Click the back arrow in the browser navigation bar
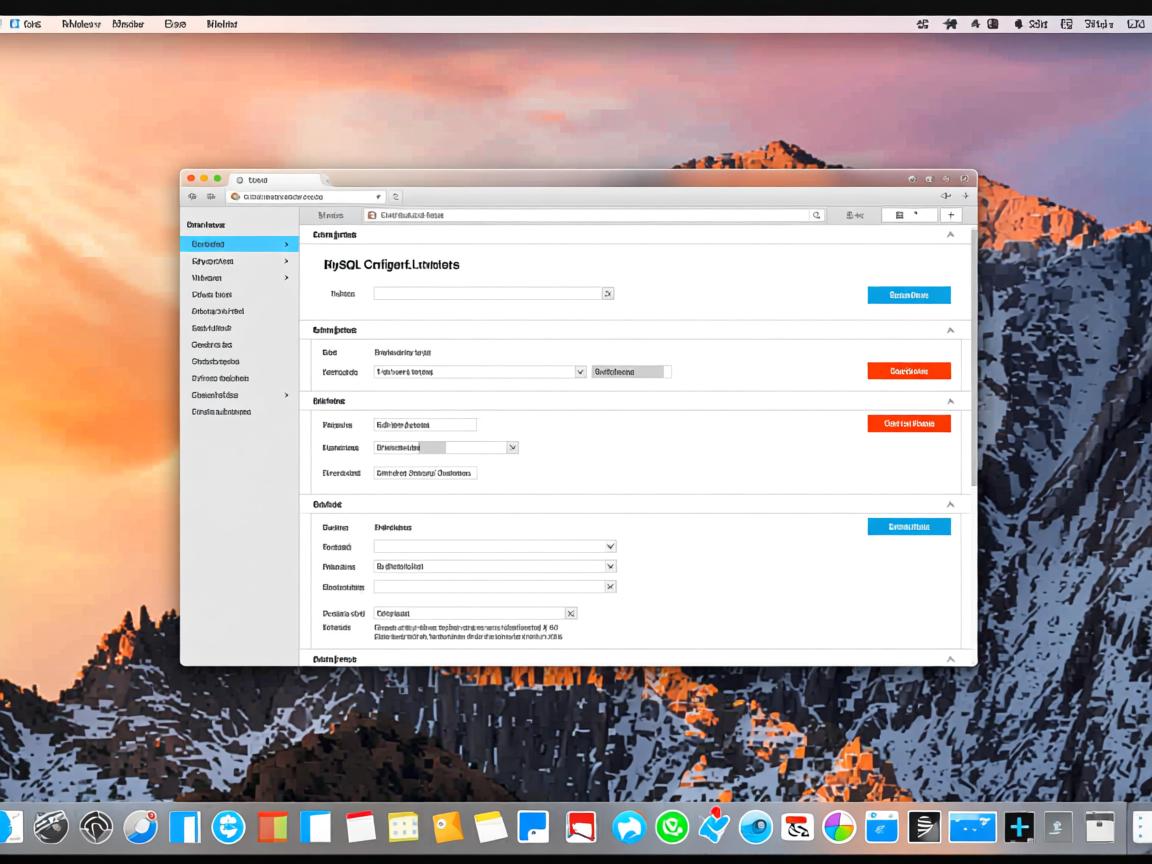This screenshot has width=1152, height=864. coord(192,197)
